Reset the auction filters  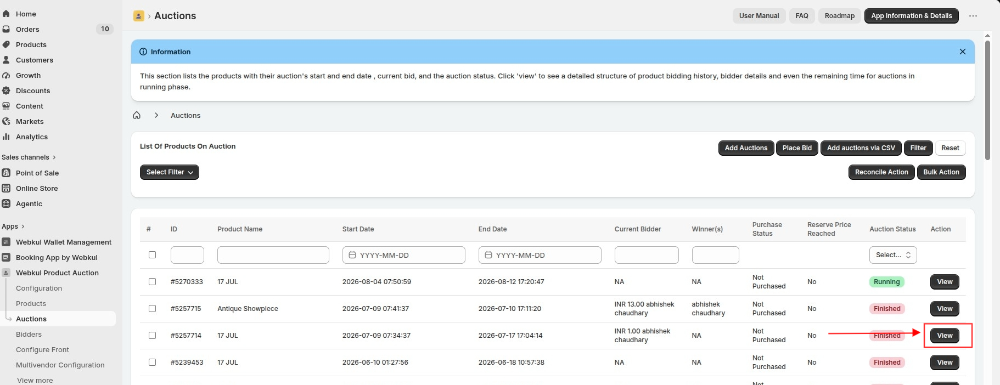tap(950, 148)
